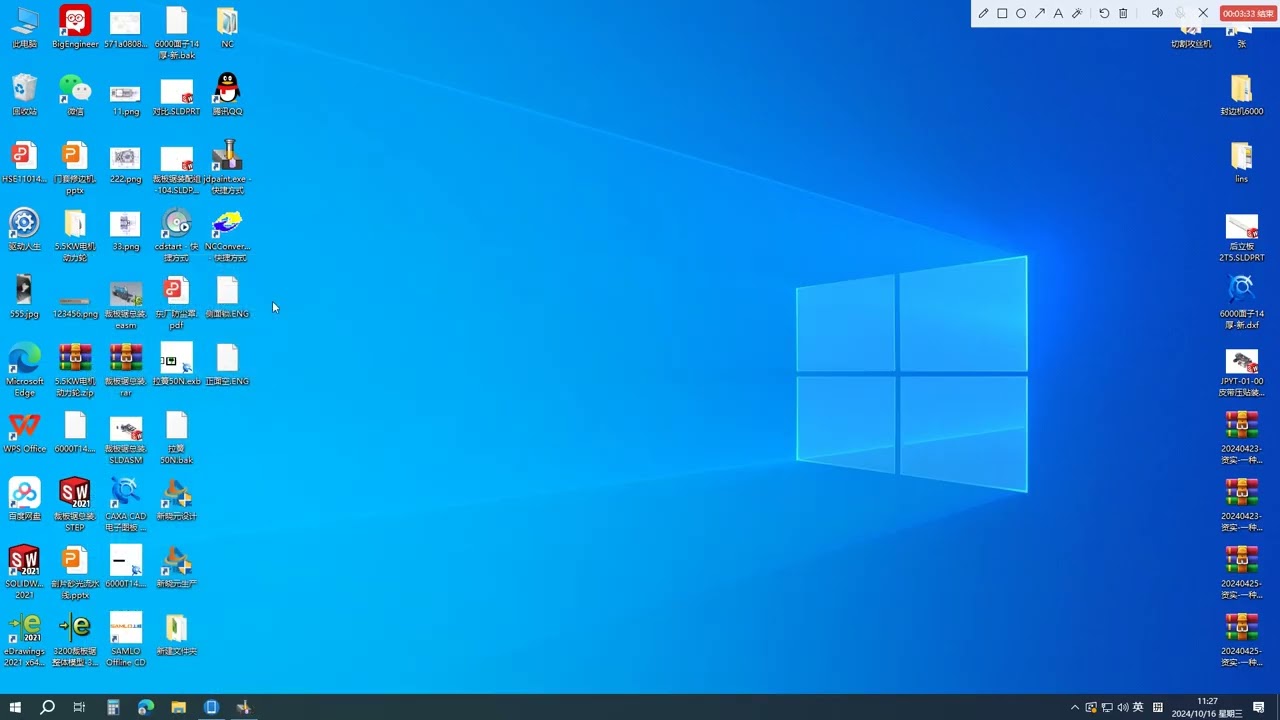Toggle microphone in recording toolbar
The width and height of the screenshot is (1280, 720).
click(1180, 14)
